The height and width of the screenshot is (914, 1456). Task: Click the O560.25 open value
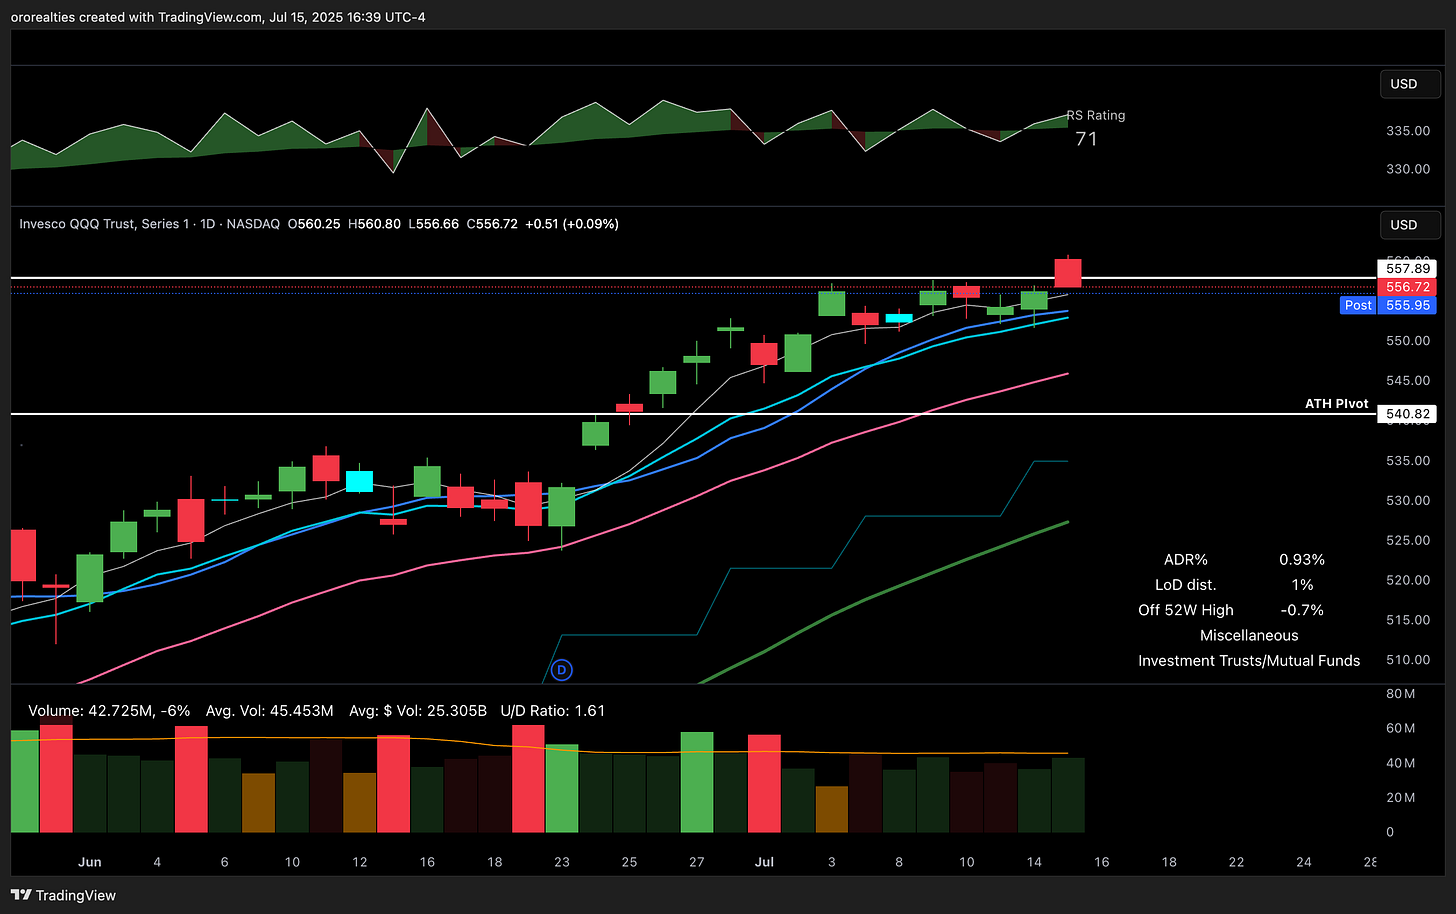[x=314, y=224]
